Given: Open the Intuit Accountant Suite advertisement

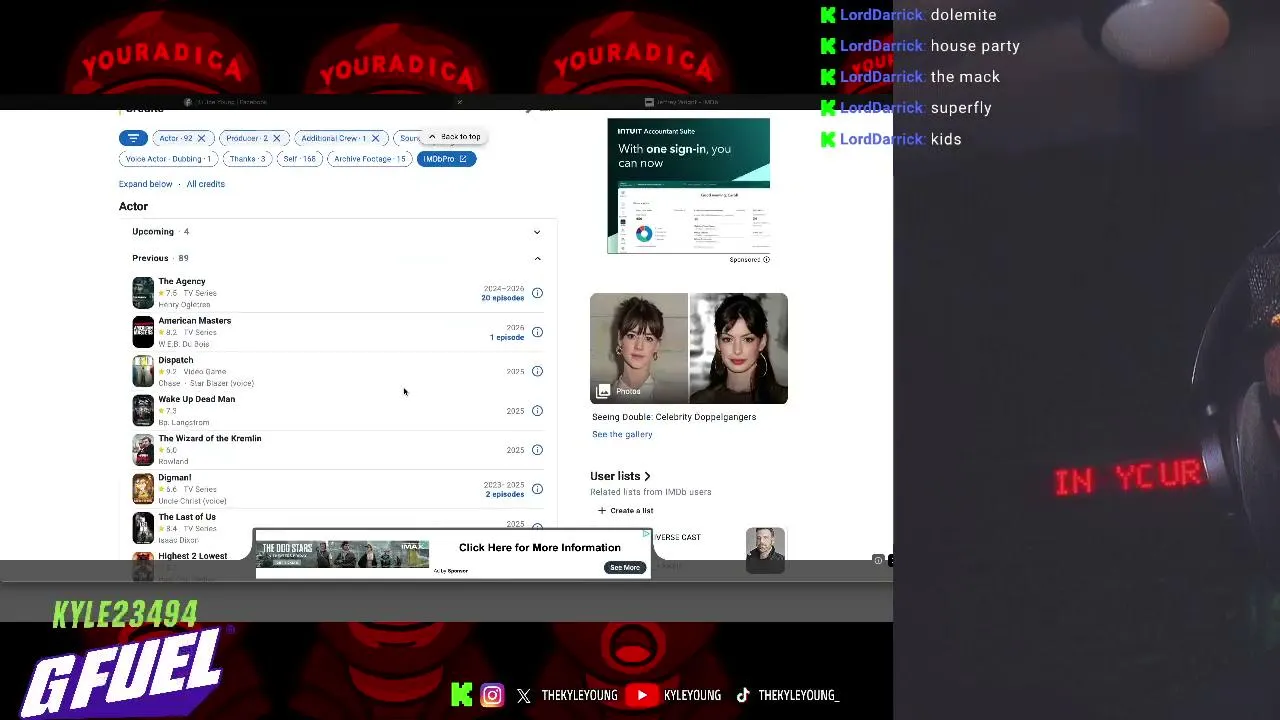Looking at the screenshot, I should pos(688,186).
